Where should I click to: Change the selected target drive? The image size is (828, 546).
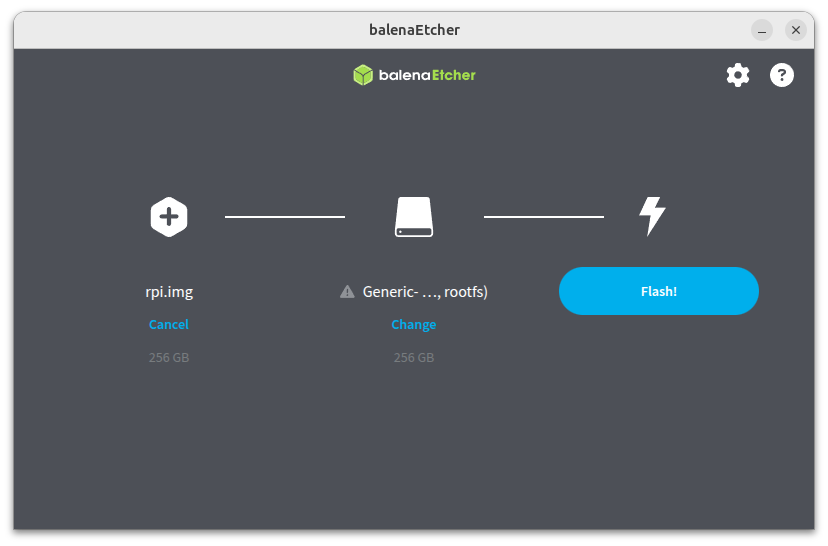click(x=414, y=324)
